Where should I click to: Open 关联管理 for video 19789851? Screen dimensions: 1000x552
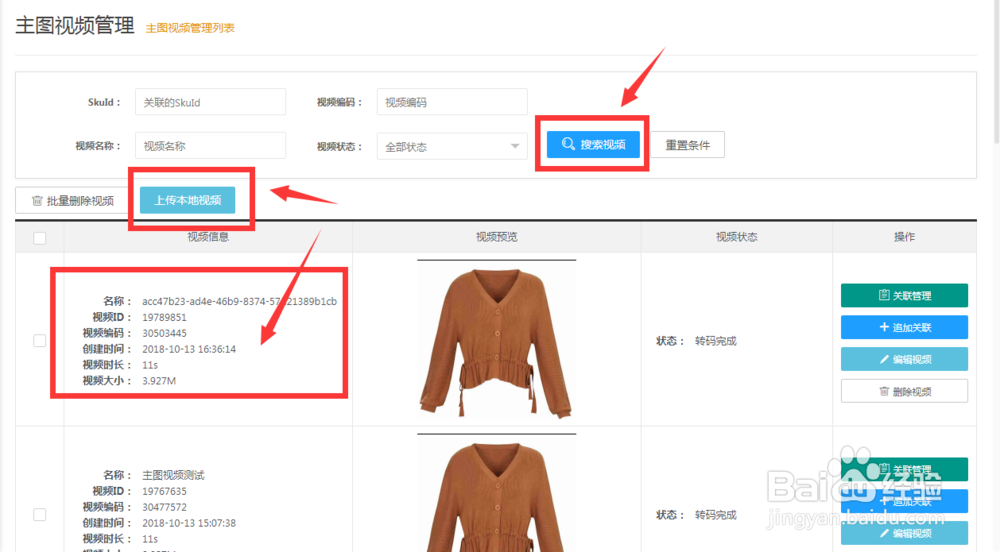[x=904, y=295]
